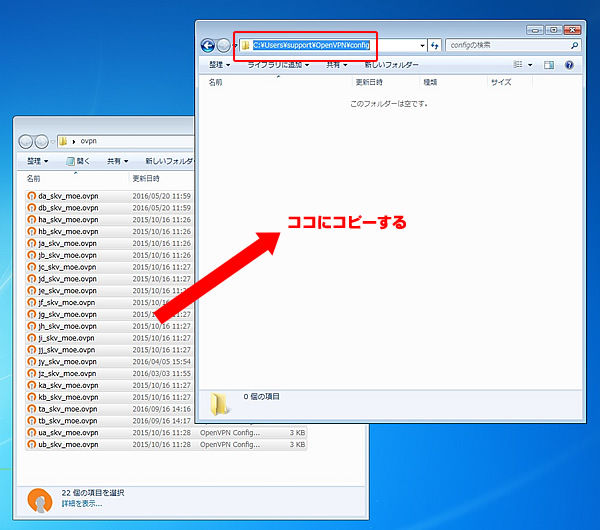The image size is (600, 530).
Task: Click the Back arrow in ovpn window
Action: click(x=25, y=141)
